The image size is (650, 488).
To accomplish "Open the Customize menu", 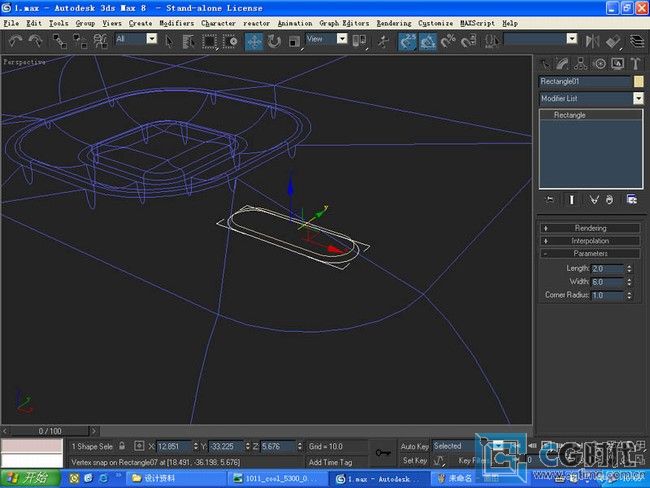I will (x=435, y=23).
